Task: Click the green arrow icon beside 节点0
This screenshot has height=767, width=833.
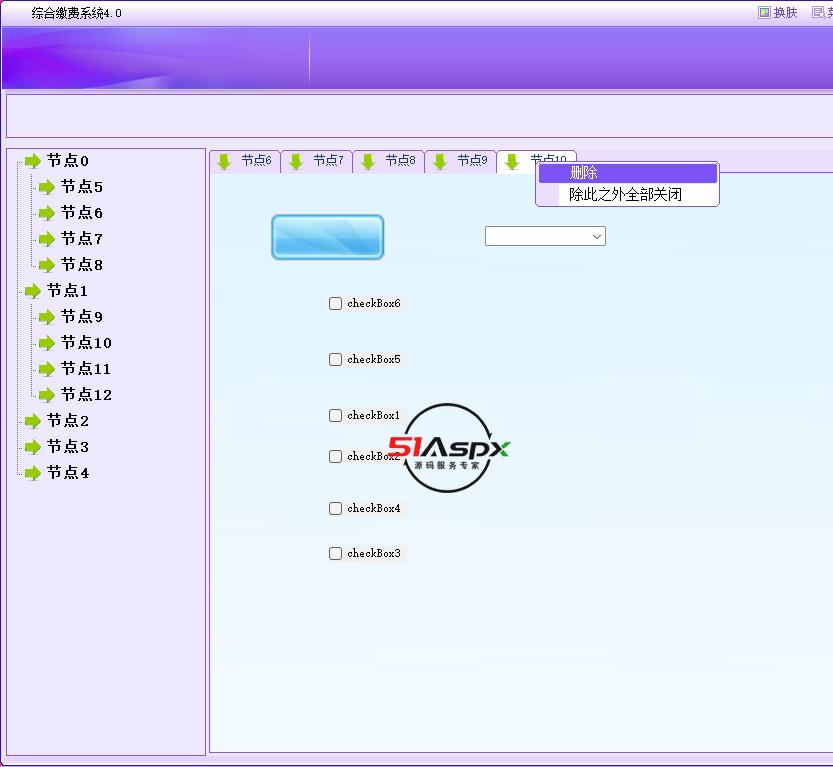Action: 33,160
